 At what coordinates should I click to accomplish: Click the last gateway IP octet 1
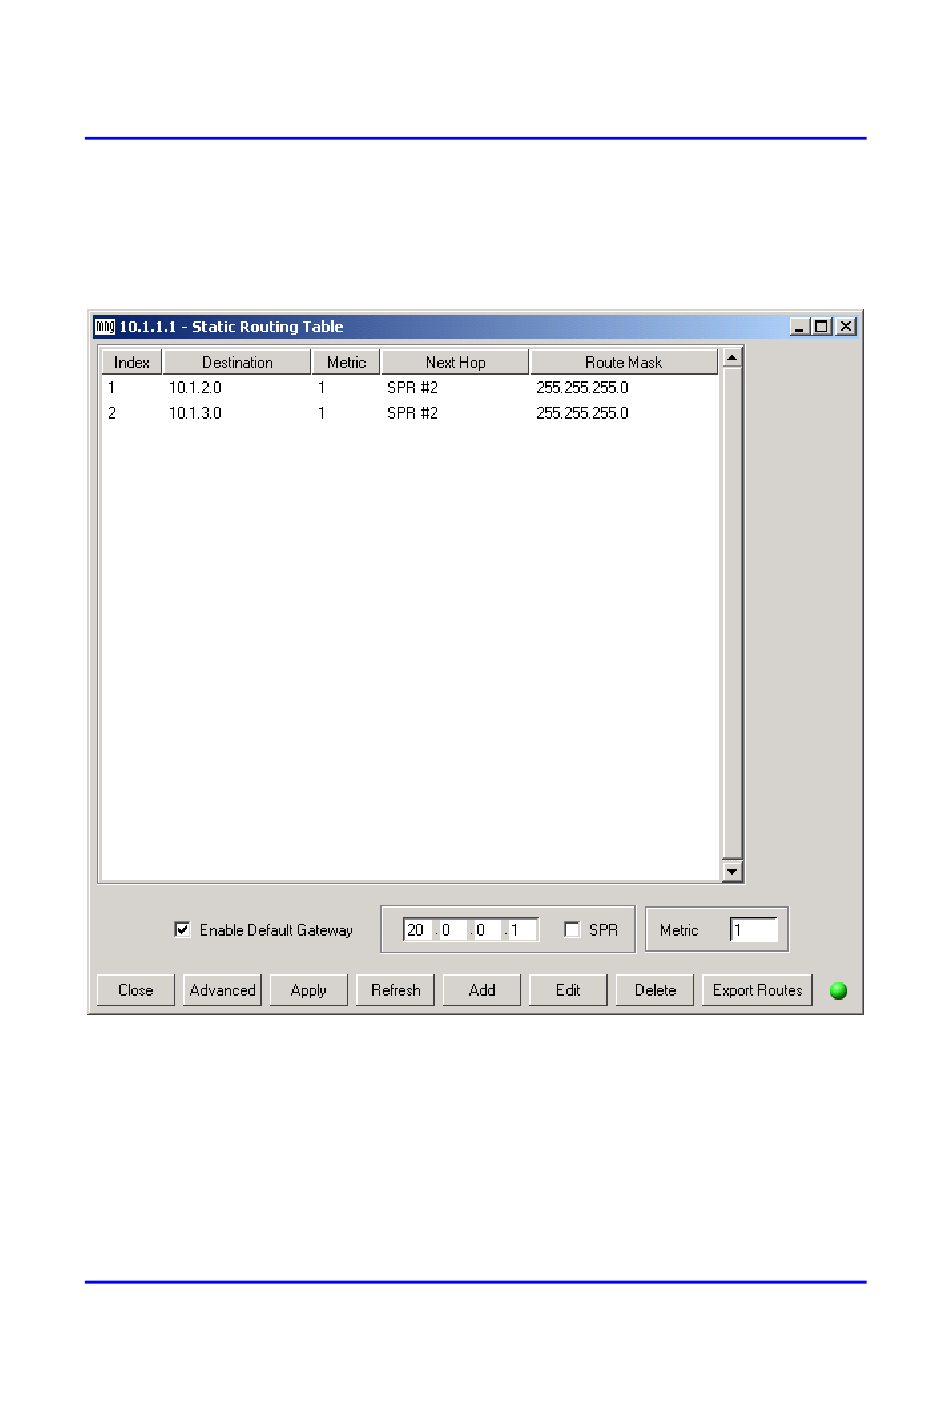coord(522,930)
